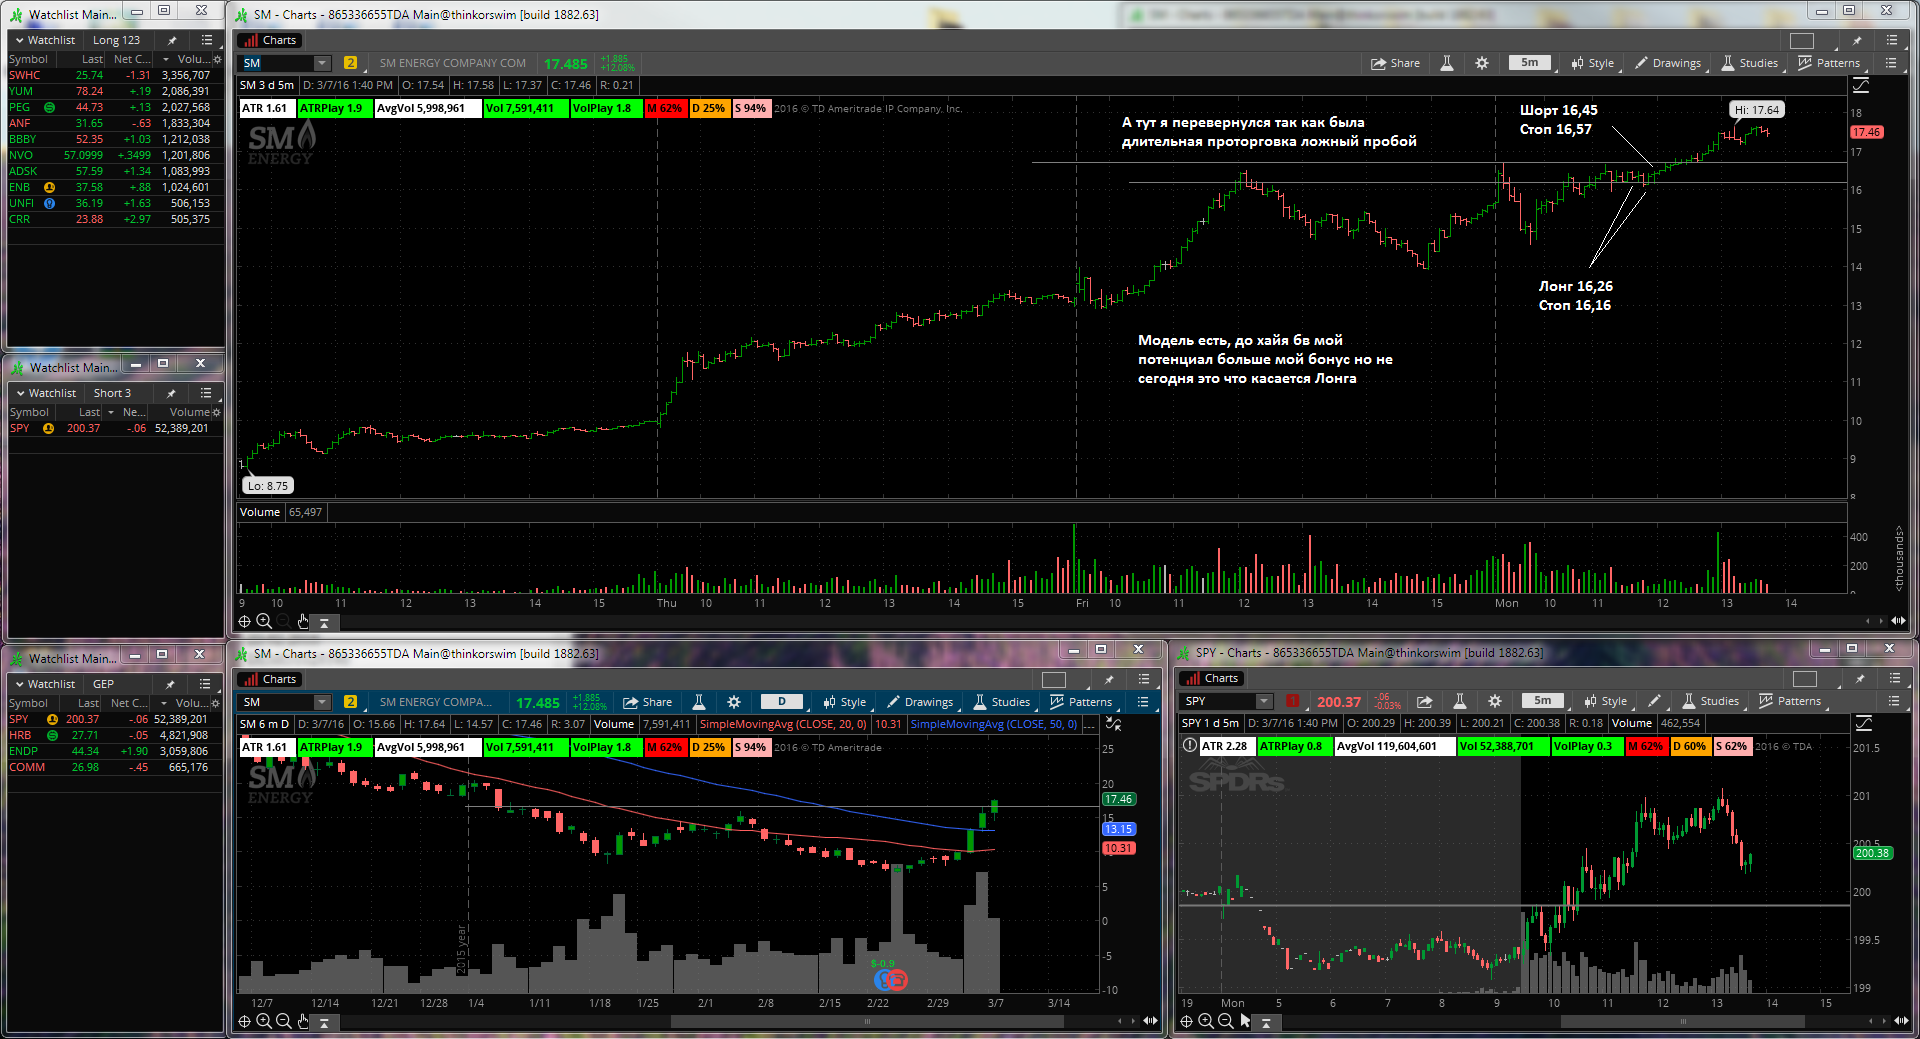1920x1039 pixels.
Task: Click UNFI blue info icon in watchlist
Action: (x=49, y=203)
